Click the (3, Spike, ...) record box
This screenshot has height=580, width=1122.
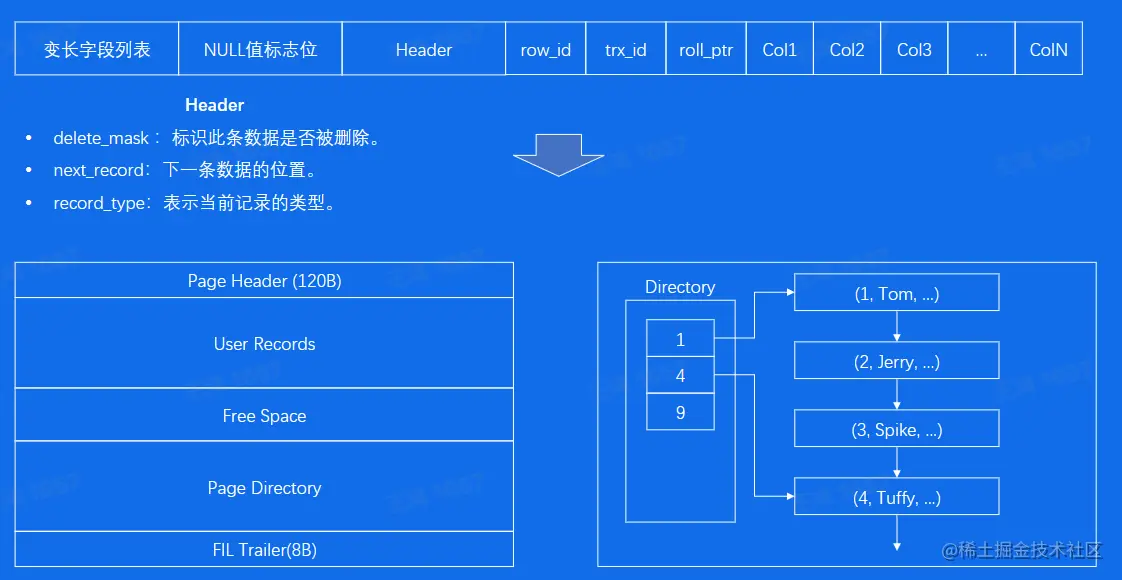coord(897,428)
